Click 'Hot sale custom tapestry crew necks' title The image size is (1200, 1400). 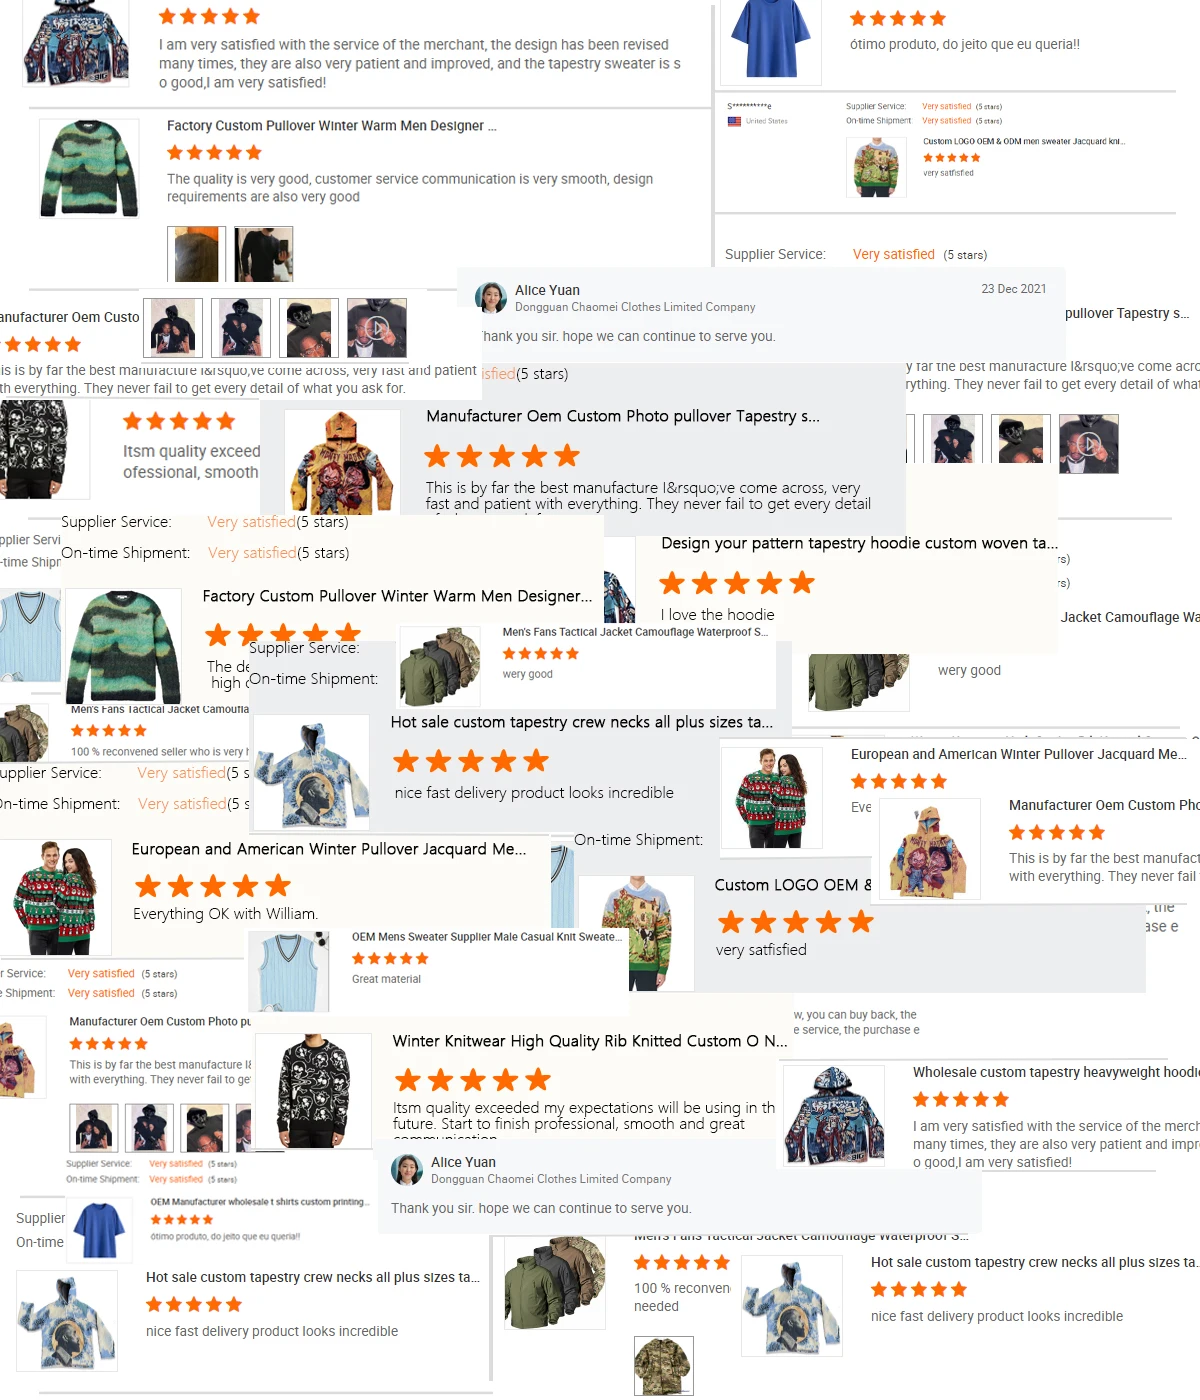581,722
